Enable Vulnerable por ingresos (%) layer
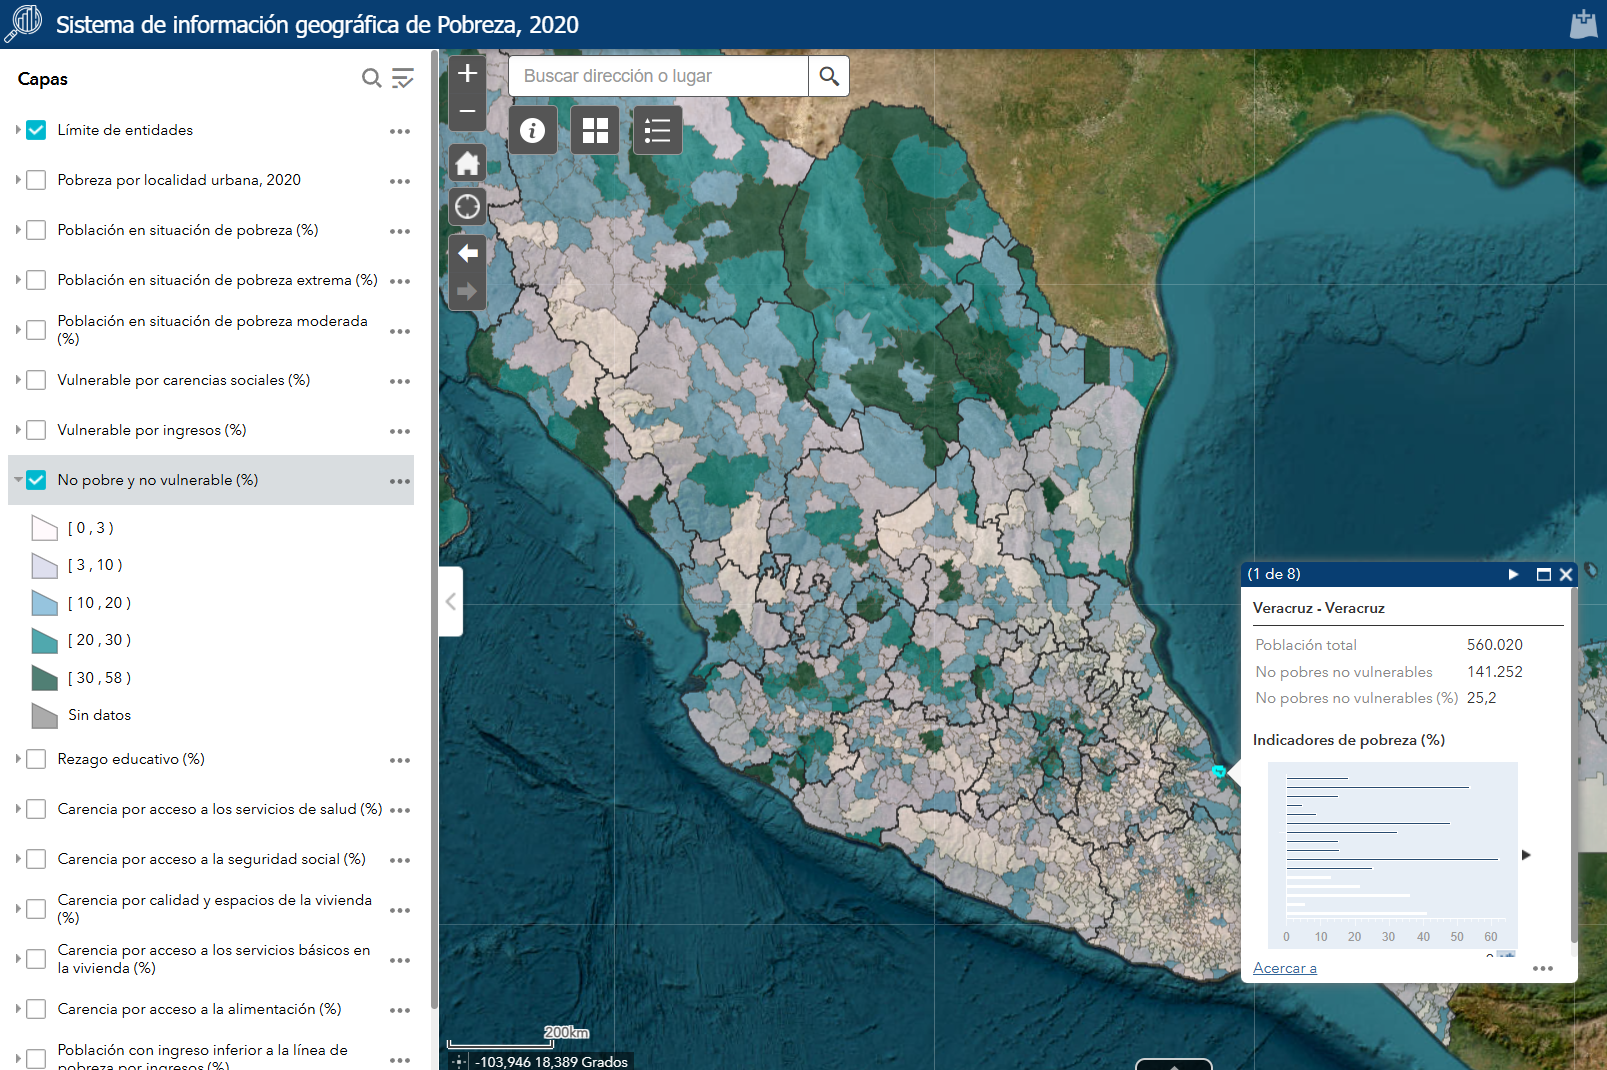 tap(36, 430)
